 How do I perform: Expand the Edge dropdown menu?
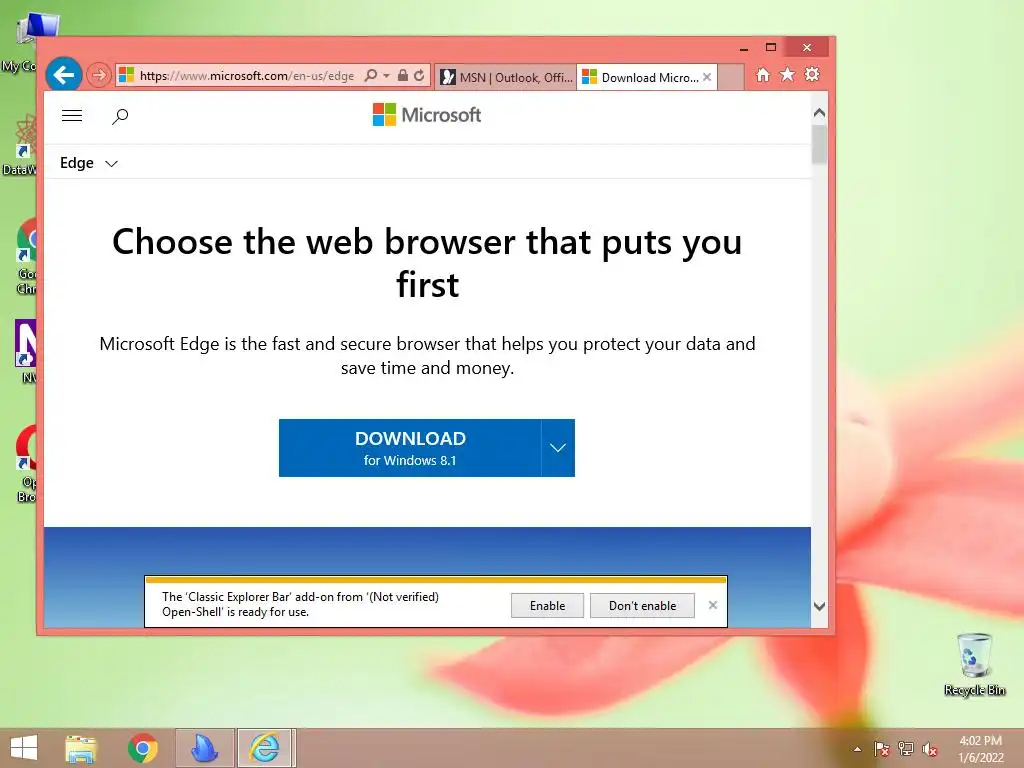click(89, 163)
